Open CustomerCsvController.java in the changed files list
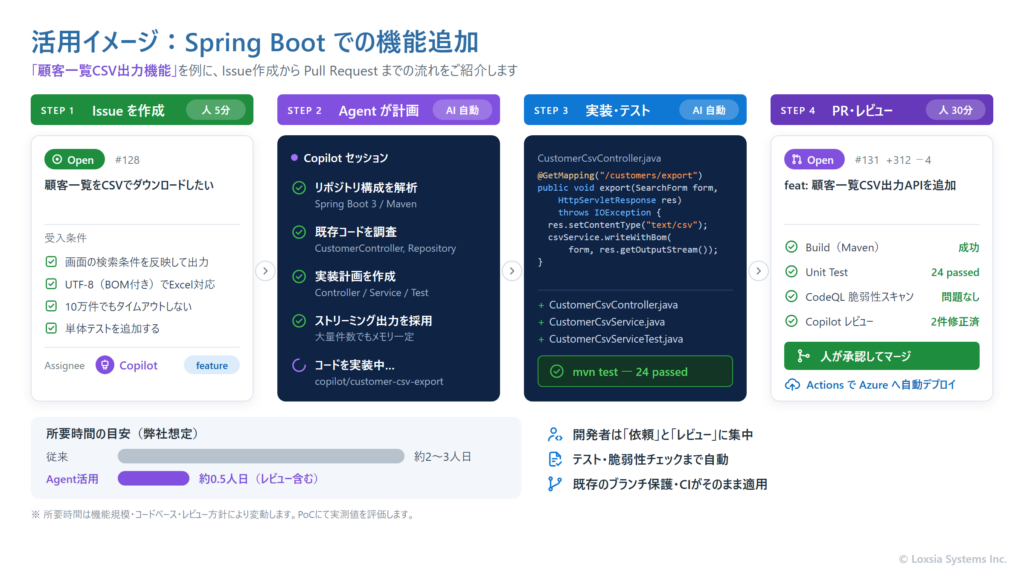Viewport: 1024px width, 576px height. pos(613,305)
